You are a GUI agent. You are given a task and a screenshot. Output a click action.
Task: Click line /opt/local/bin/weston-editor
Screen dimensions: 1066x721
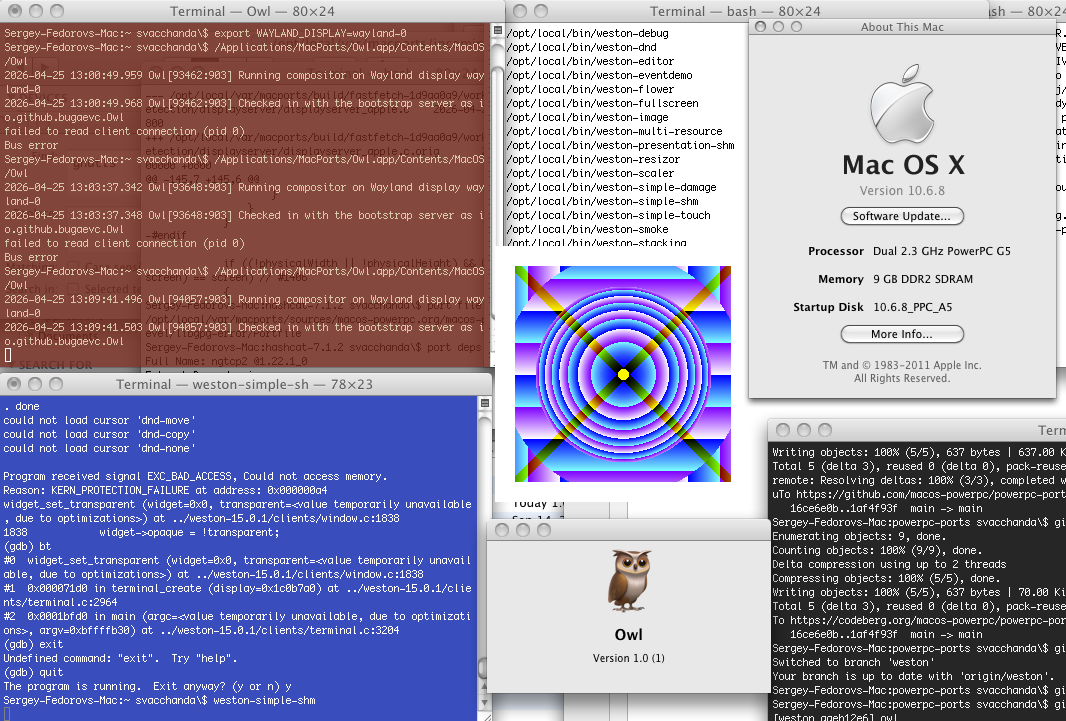pyautogui.click(x=590, y=61)
